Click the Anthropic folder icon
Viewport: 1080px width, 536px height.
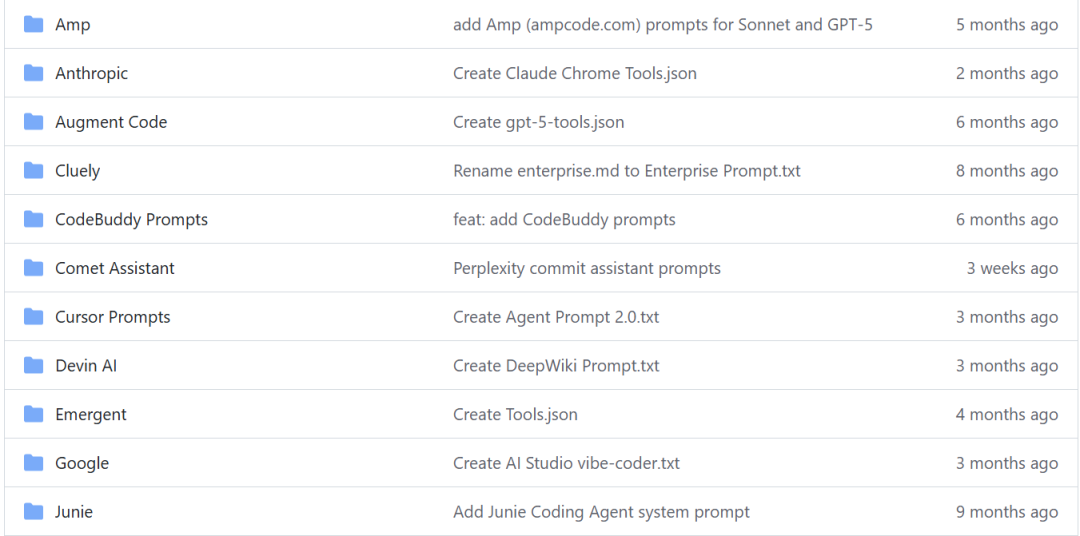click(34, 73)
